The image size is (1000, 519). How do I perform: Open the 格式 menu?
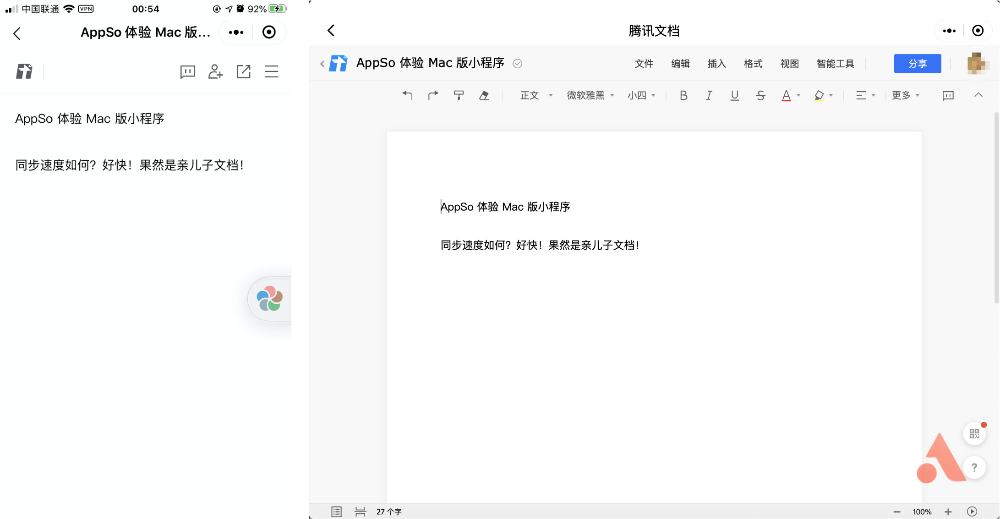coord(753,63)
